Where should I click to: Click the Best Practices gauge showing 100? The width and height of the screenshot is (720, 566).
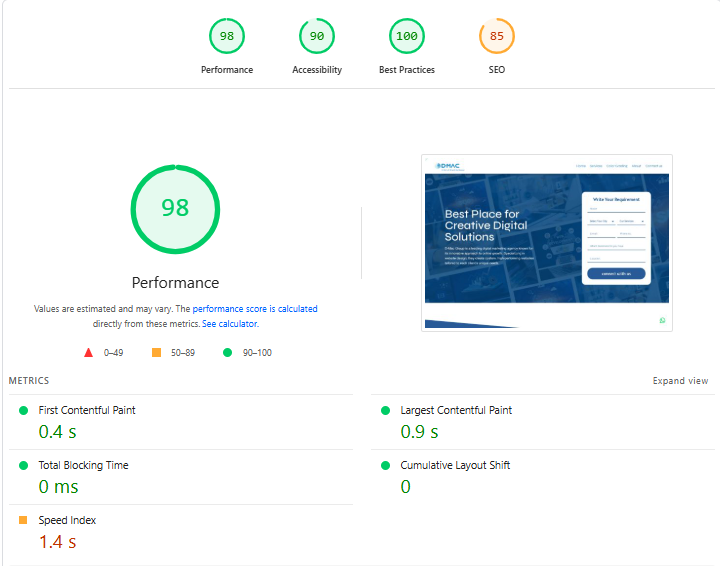[407, 37]
